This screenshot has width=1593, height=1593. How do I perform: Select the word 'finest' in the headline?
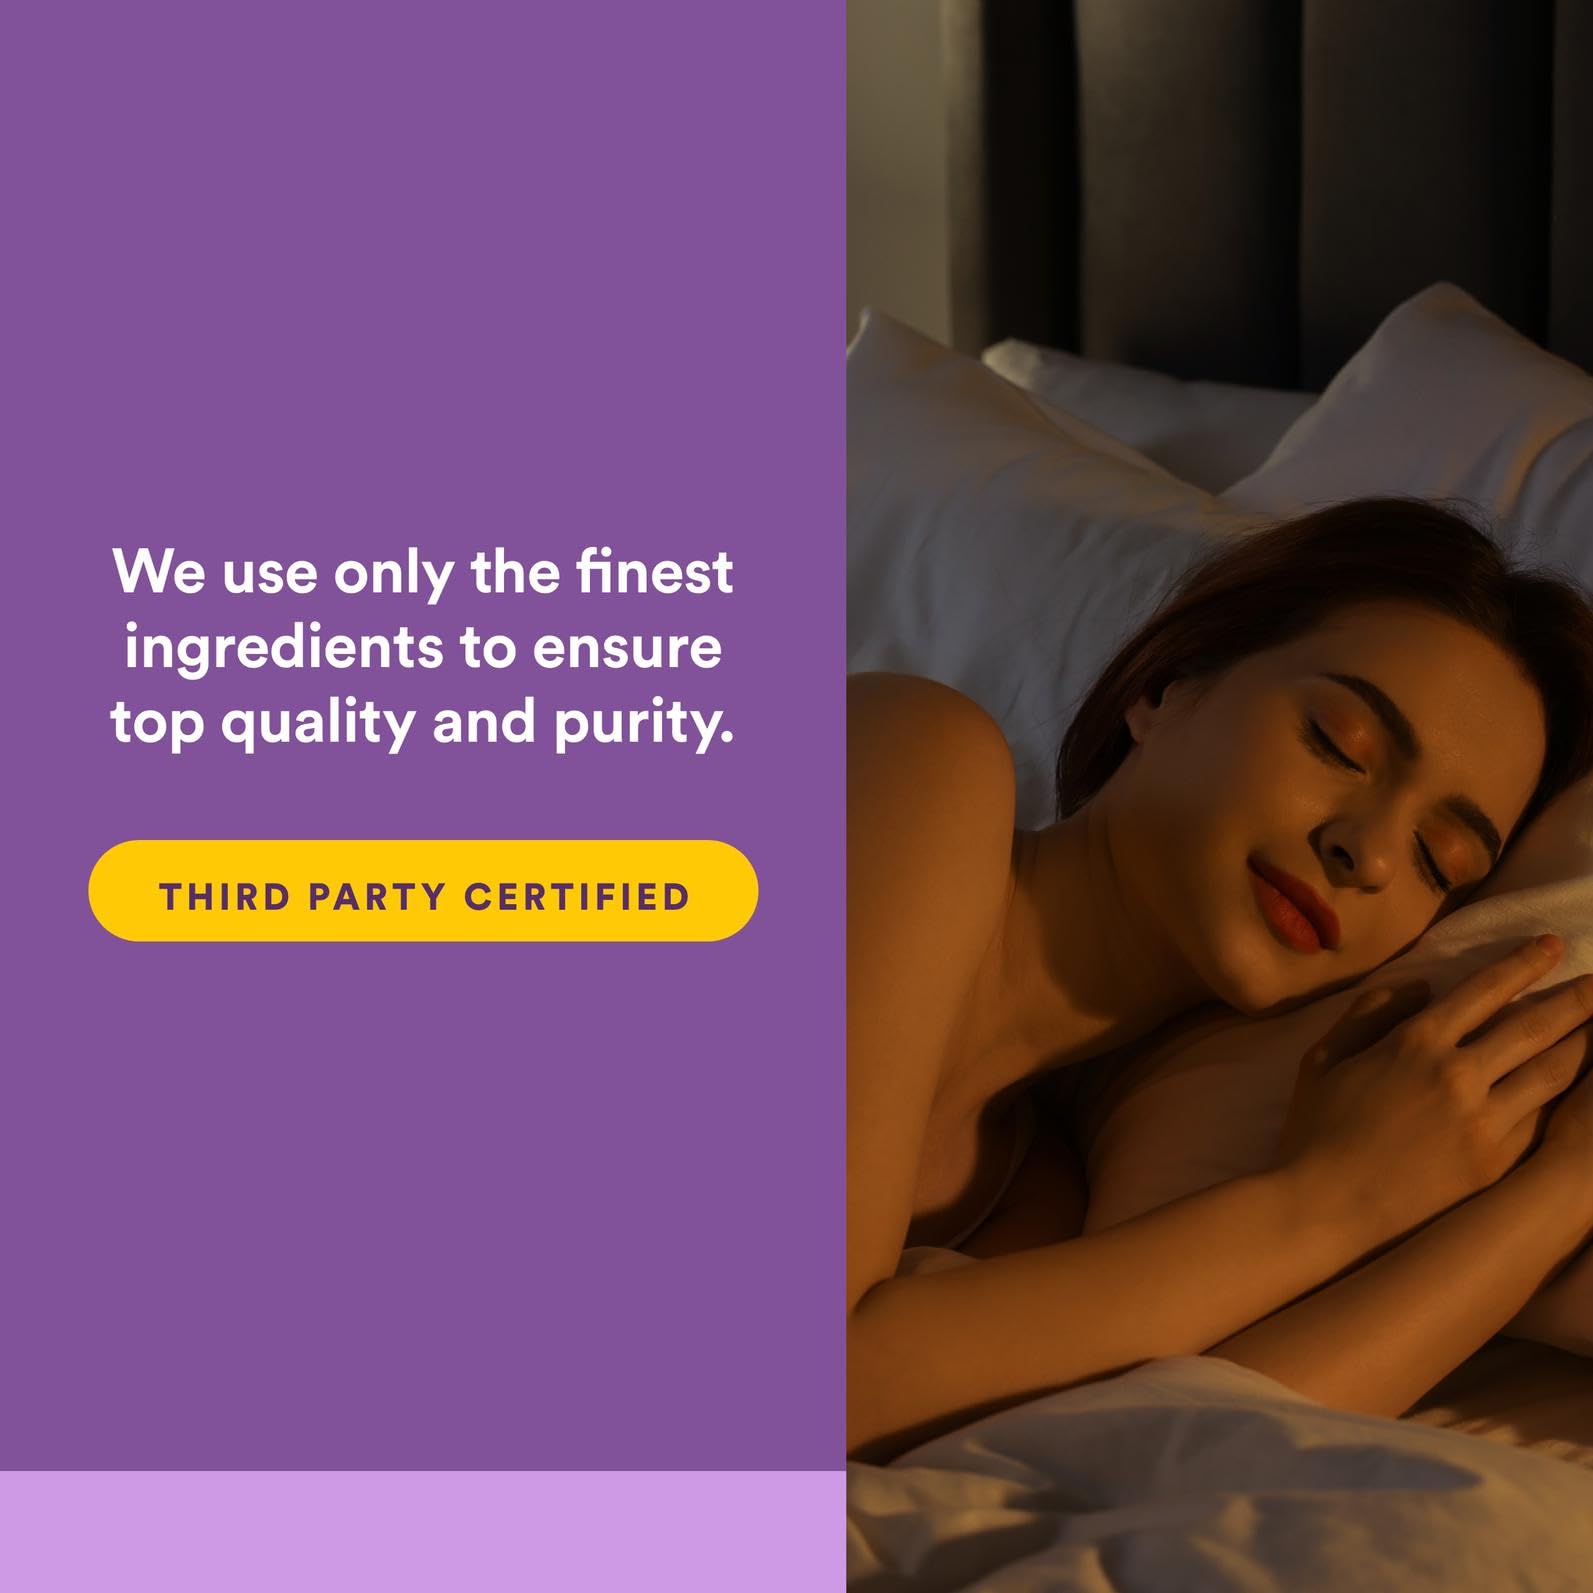(x=654, y=571)
